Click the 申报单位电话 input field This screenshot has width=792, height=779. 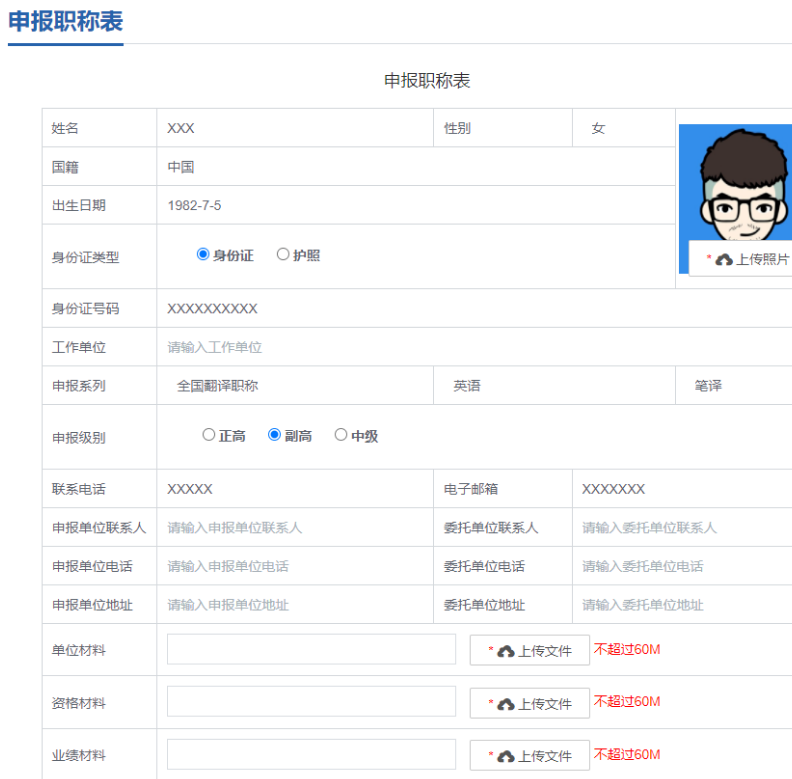coord(295,566)
